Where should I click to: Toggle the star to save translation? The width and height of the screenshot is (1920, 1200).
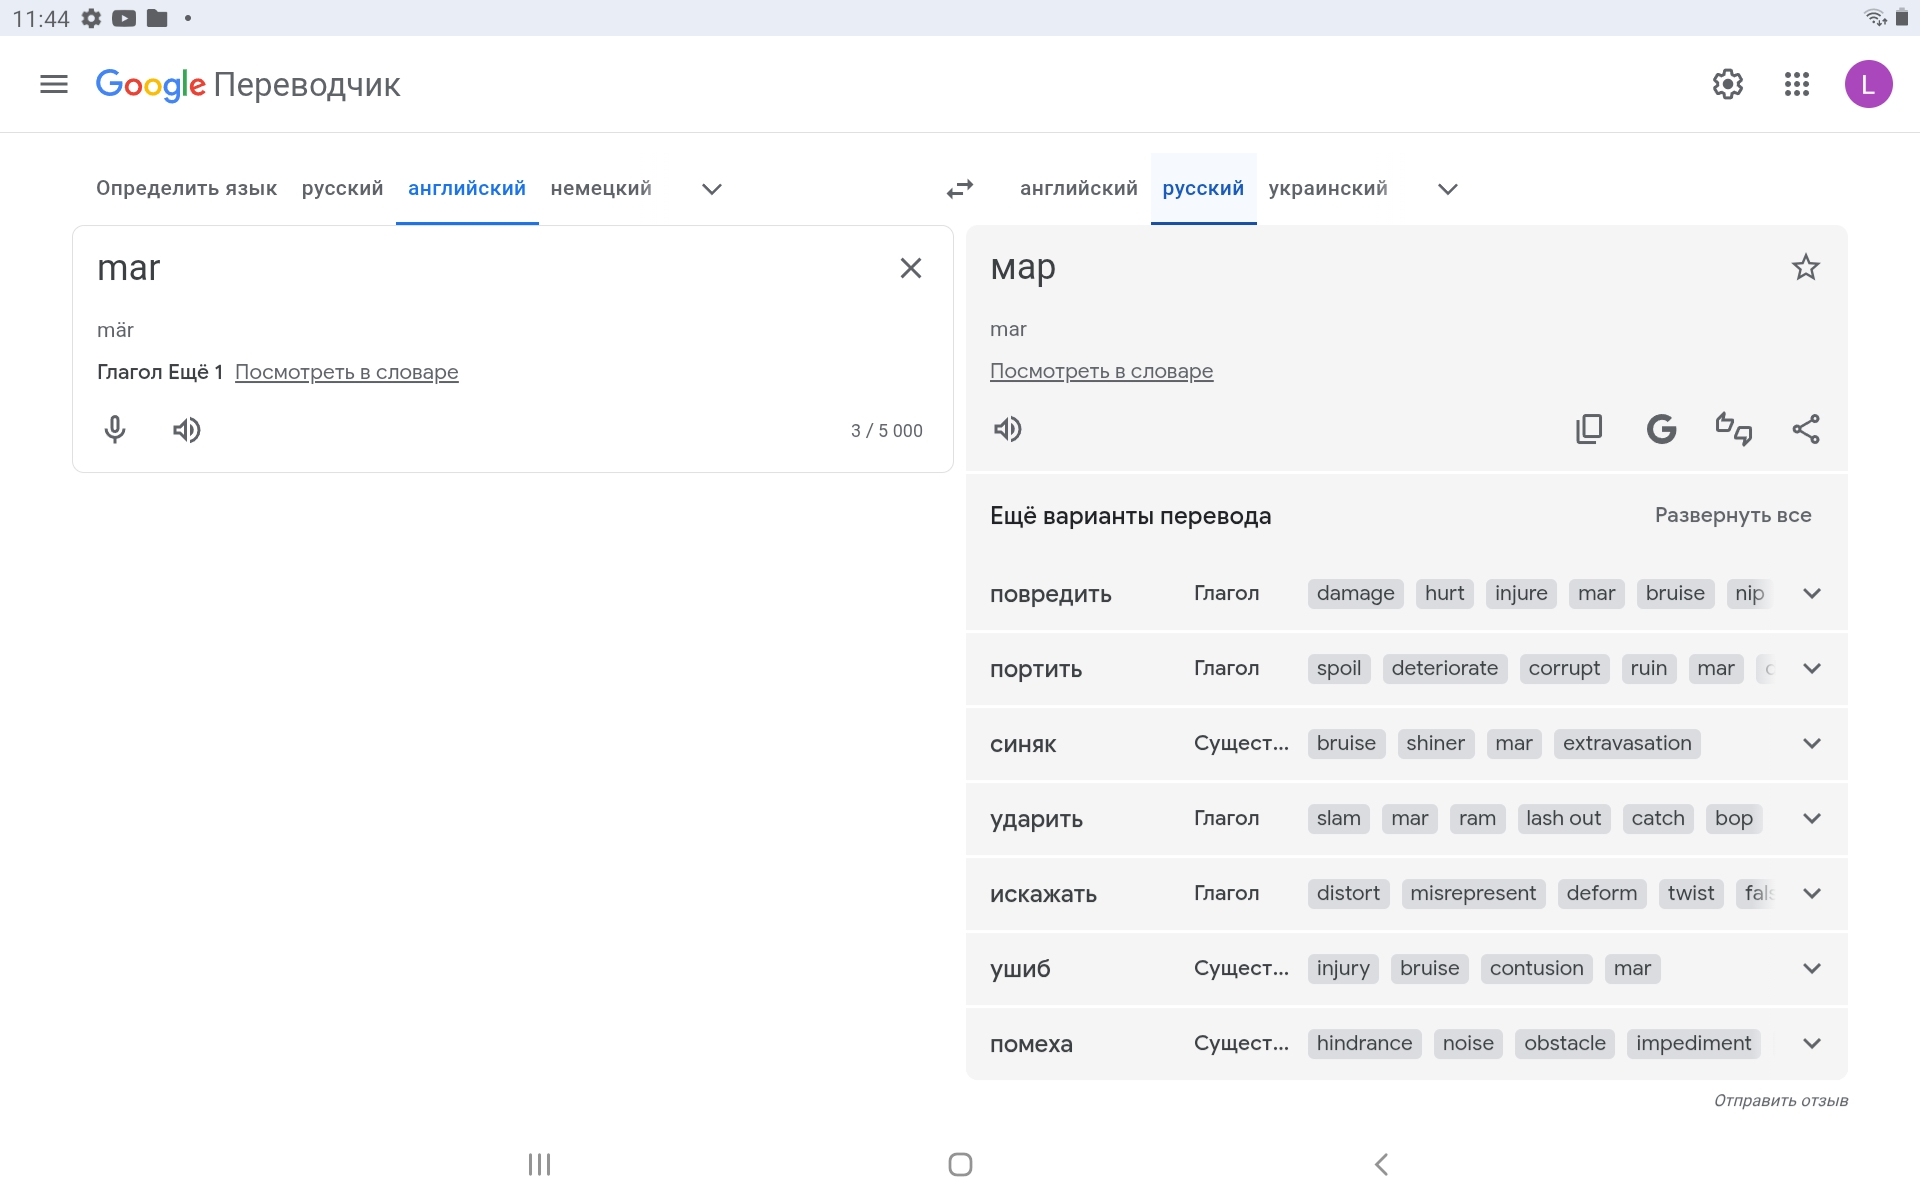coord(1805,268)
